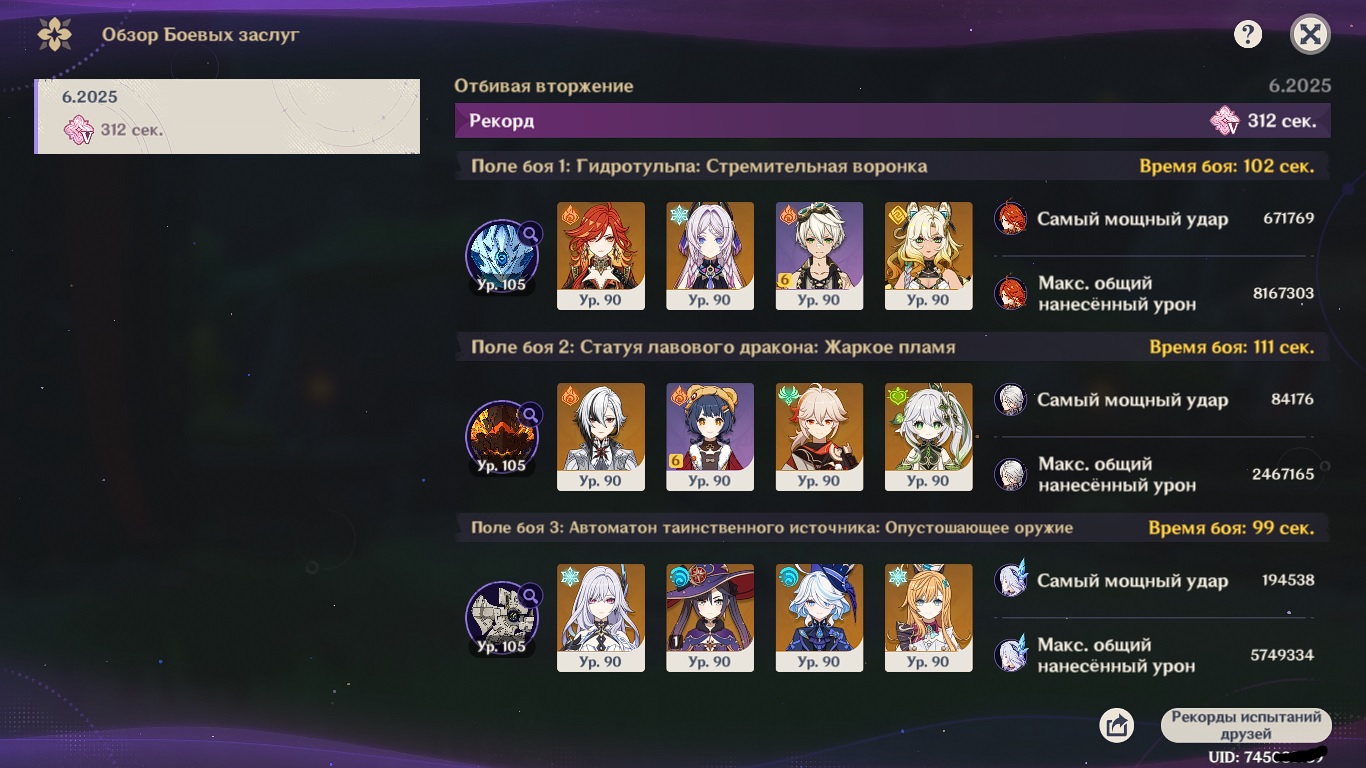Select the blonde Geo character in team 1
Image resolution: width=1366 pixels, height=768 pixels.
(928, 256)
